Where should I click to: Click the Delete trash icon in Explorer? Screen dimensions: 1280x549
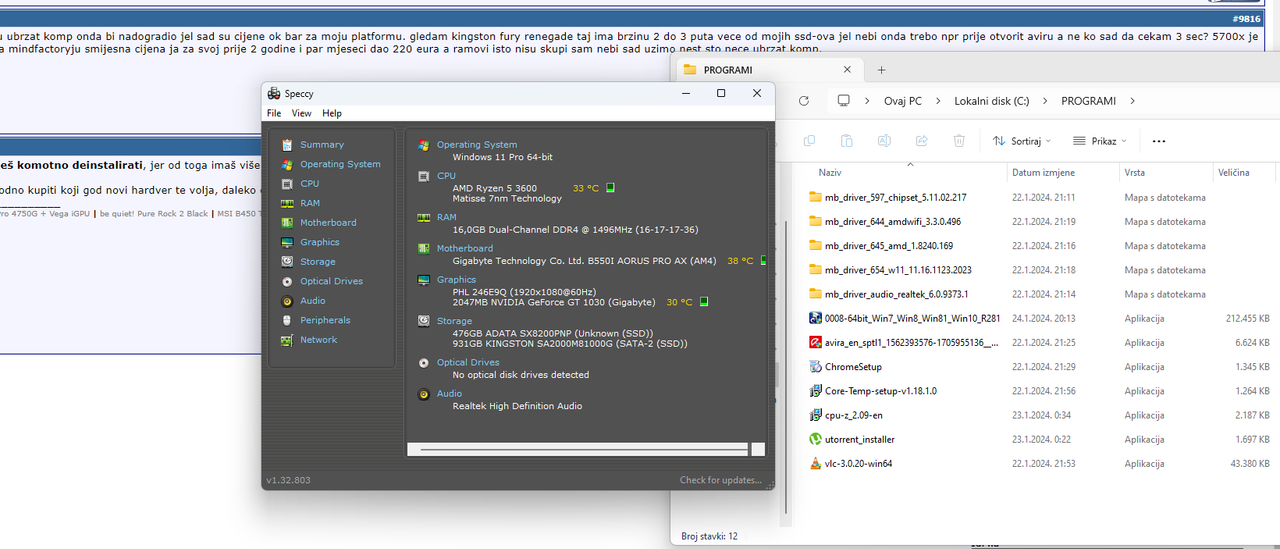pyautogui.click(x=958, y=141)
